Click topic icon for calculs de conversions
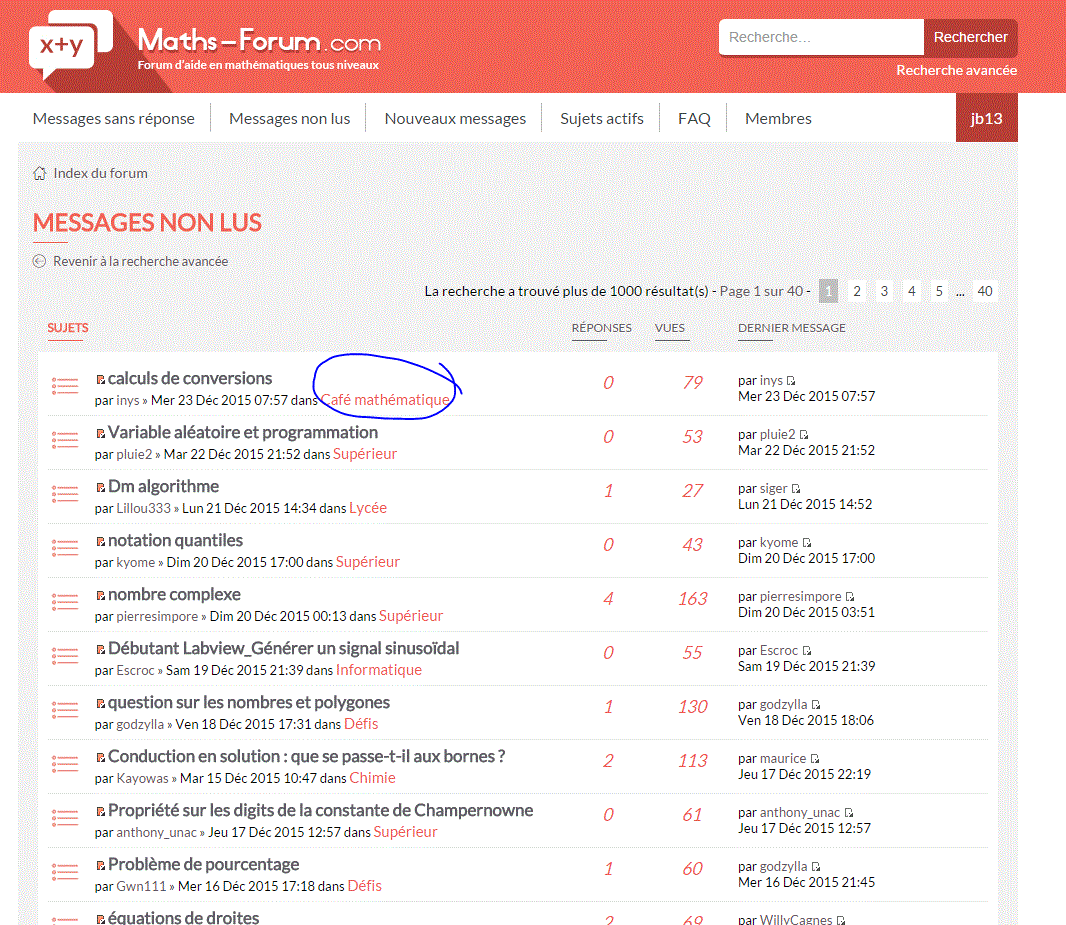 (x=65, y=386)
